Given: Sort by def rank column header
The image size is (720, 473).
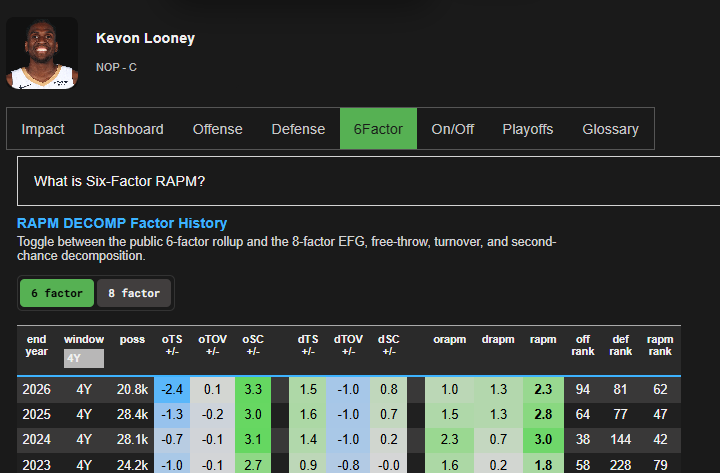Looking at the screenshot, I should coord(620,345).
